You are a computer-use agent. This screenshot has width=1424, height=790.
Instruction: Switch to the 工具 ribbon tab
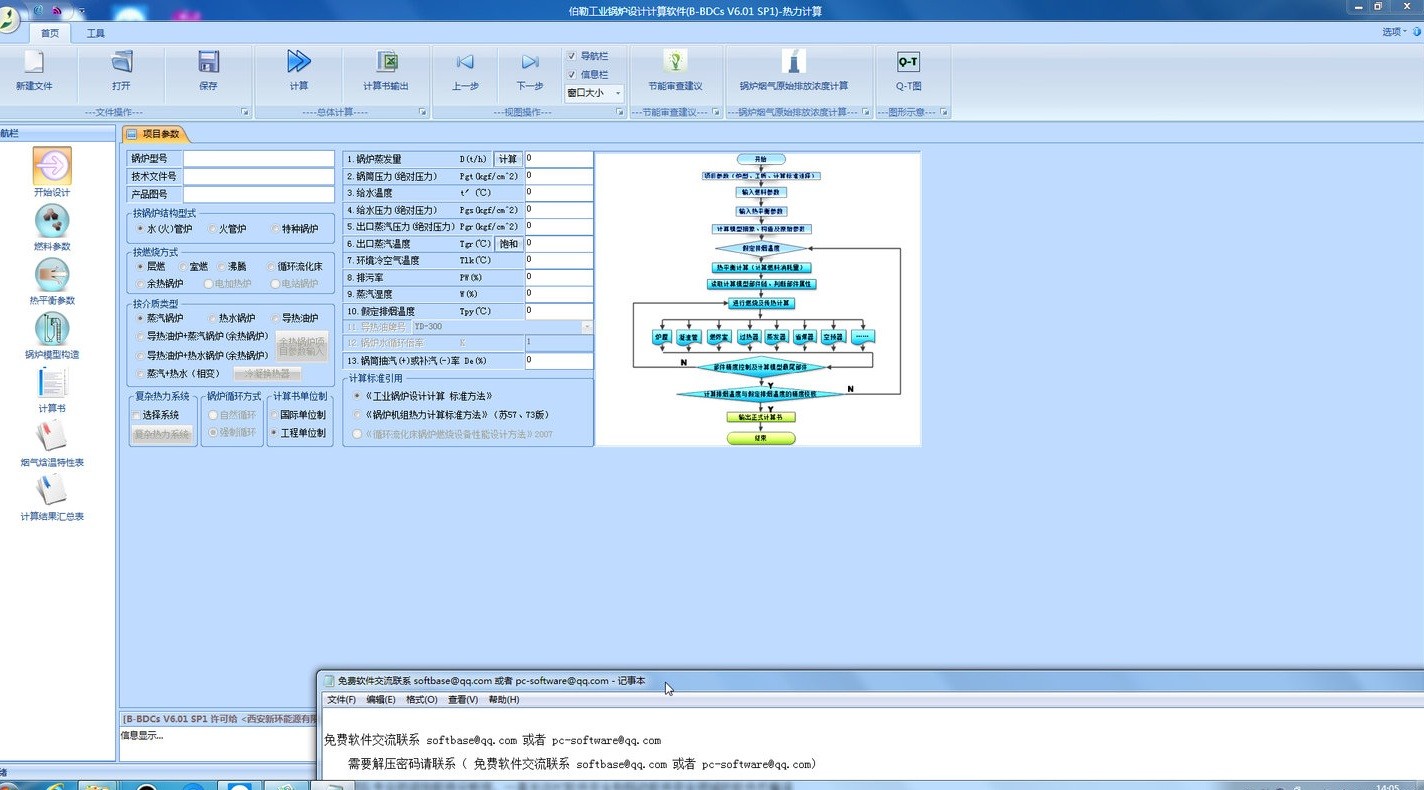[x=95, y=32]
